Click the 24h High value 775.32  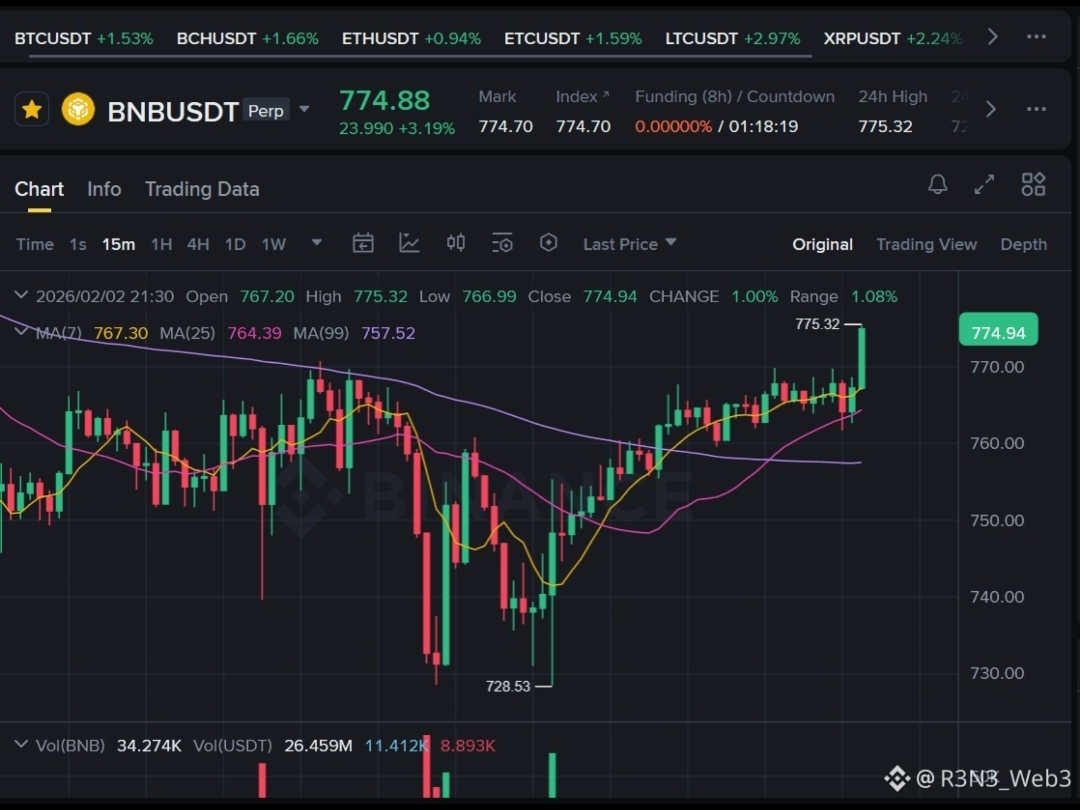(x=885, y=127)
